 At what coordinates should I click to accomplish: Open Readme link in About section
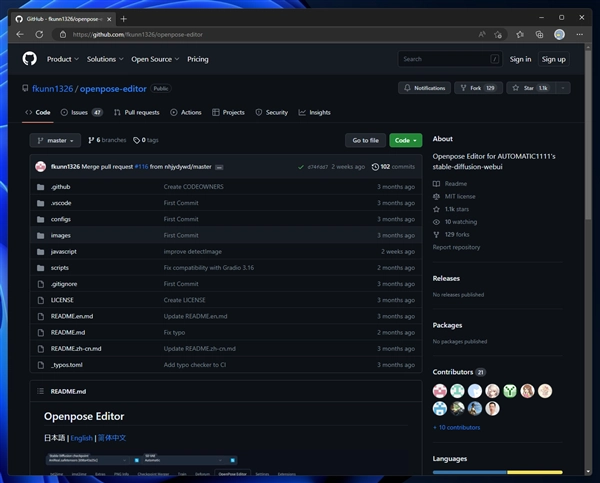450,184
